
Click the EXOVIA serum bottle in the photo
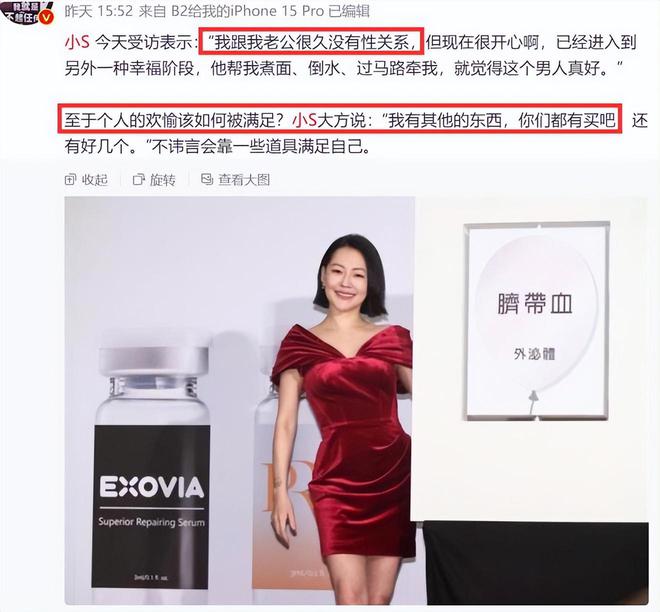coord(152,467)
